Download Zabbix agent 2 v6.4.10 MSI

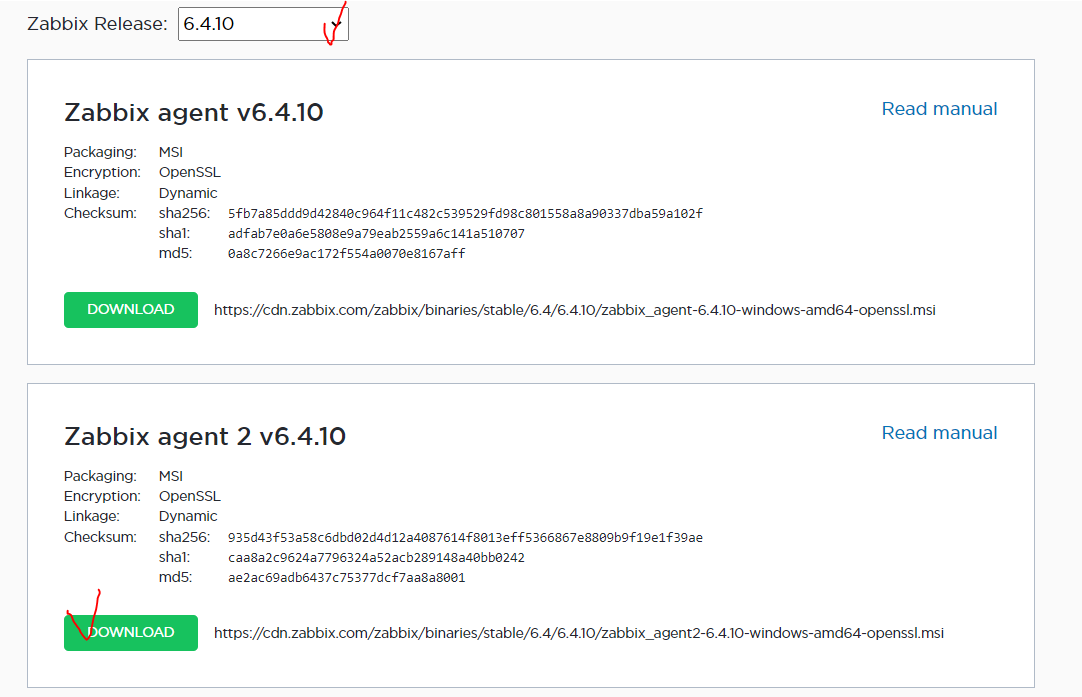[131, 633]
